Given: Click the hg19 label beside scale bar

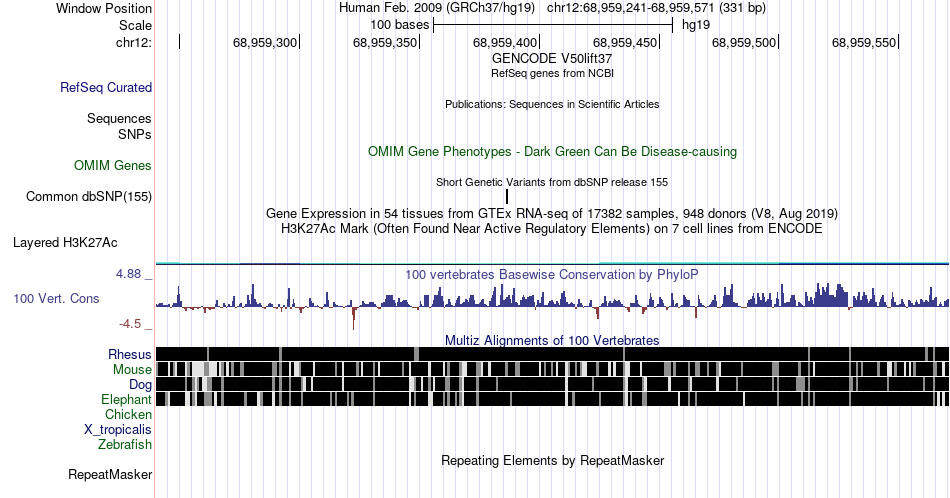Looking at the screenshot, I should pyautogui.click(x=696, y=25).
